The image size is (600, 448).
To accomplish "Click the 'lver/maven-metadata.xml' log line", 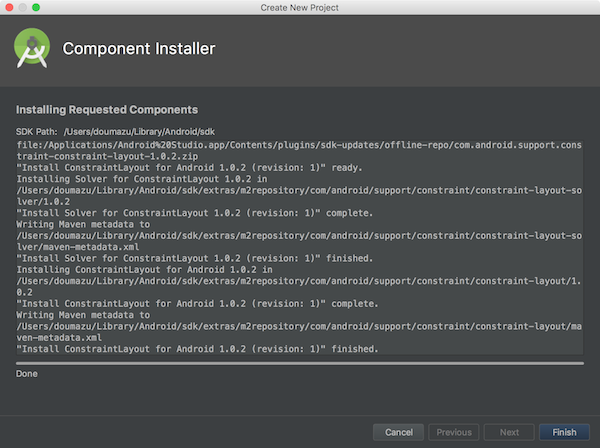I will [78, 247].
